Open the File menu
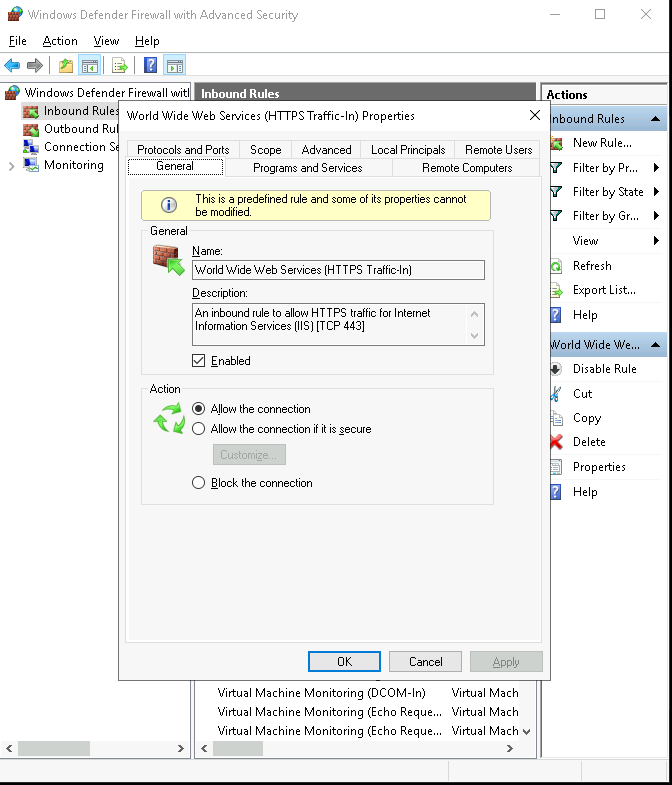Viewport: 672px width, 785px height. pos(18,41)
